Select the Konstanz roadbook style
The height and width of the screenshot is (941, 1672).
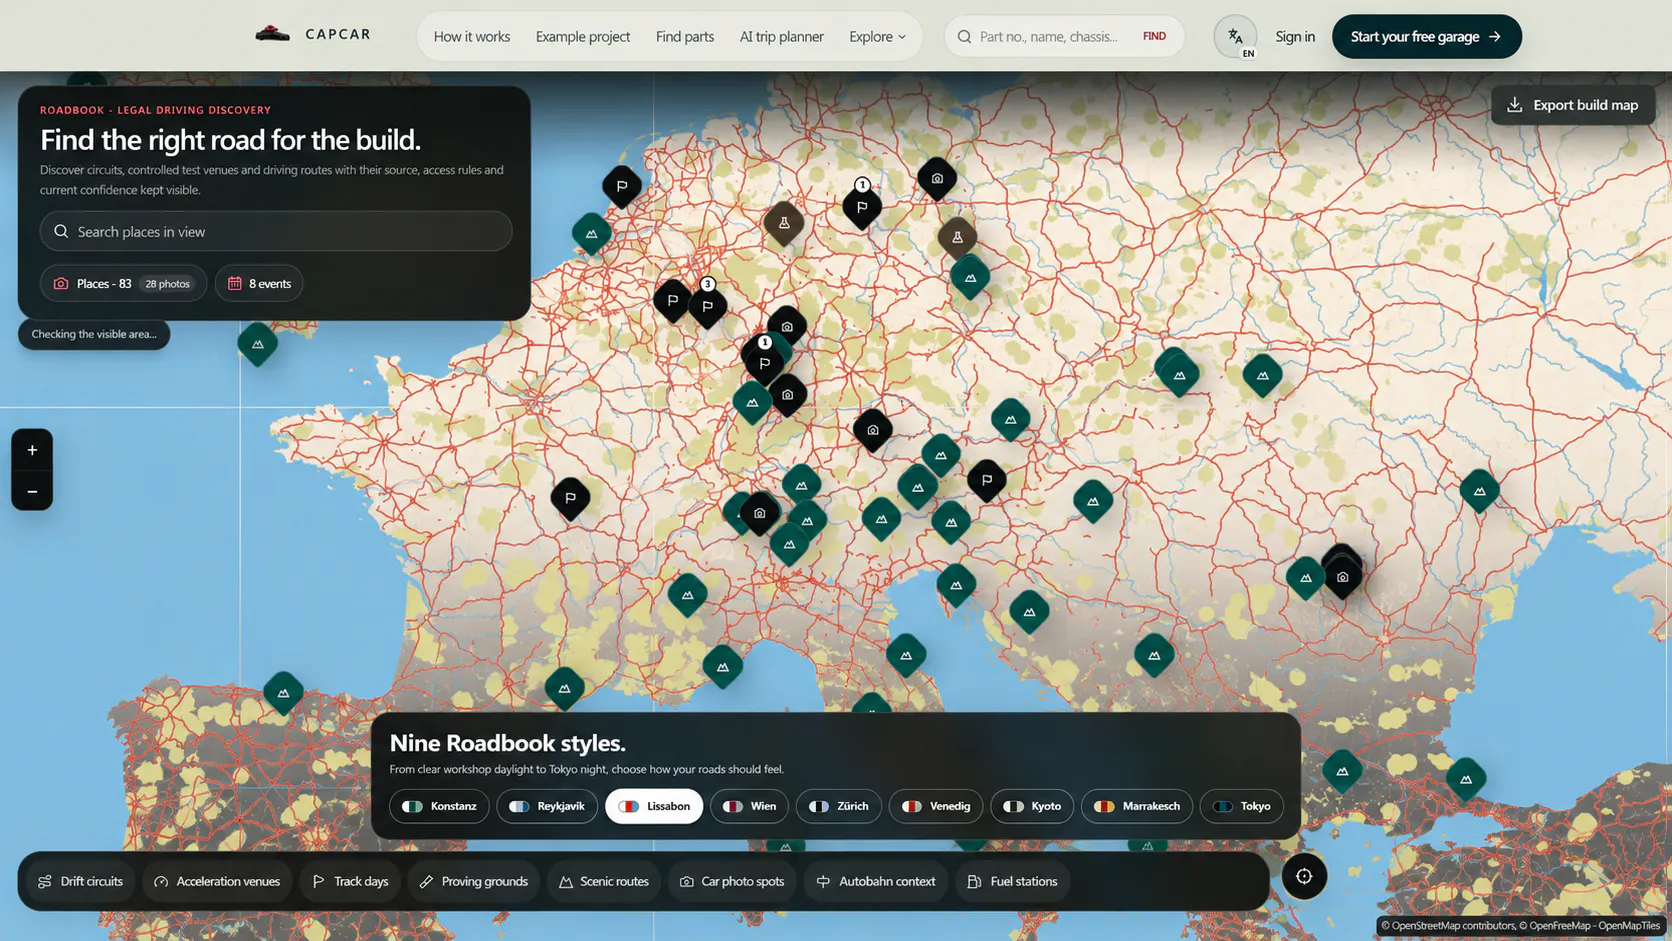pos(439,806)
